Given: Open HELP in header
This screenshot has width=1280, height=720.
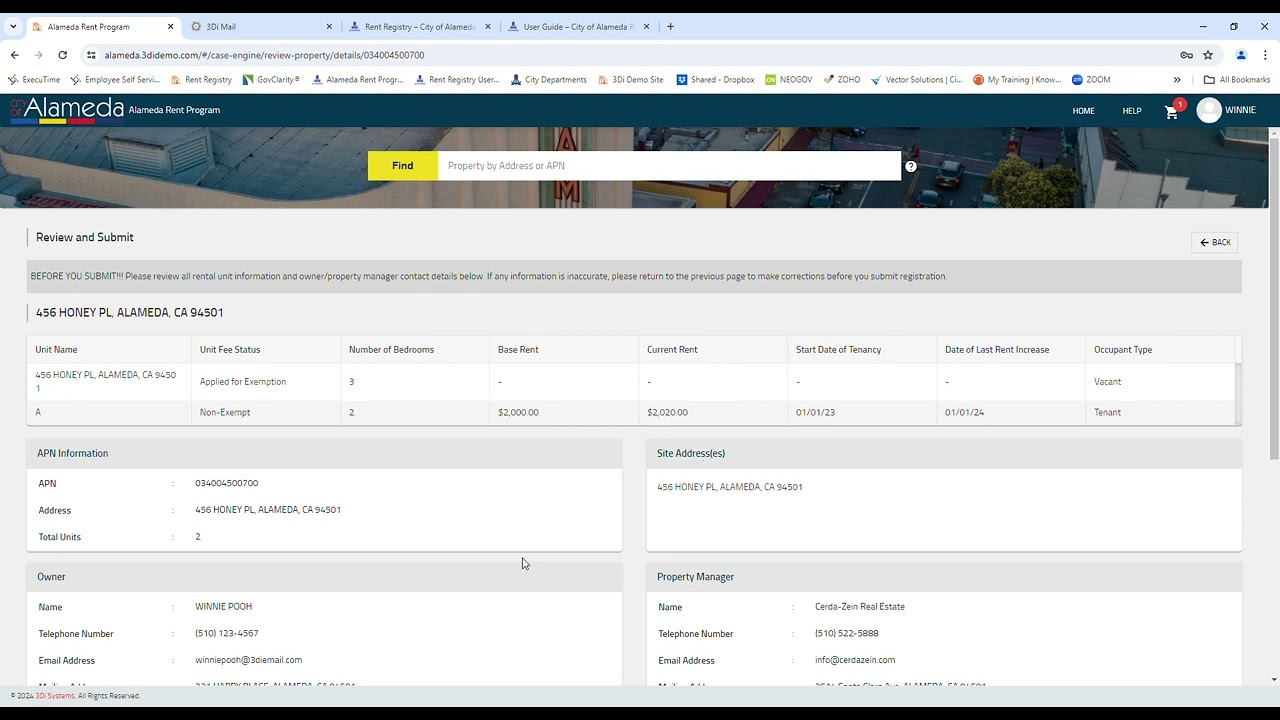Looking at the screenshot, I should click(x=1132, y=111).
